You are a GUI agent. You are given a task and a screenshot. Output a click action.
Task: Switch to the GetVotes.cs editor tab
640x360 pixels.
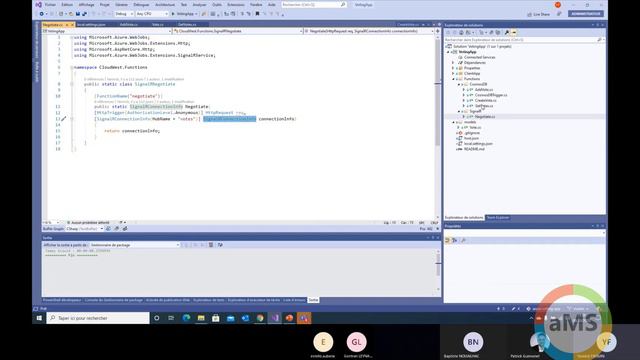(x=187, y=25)
